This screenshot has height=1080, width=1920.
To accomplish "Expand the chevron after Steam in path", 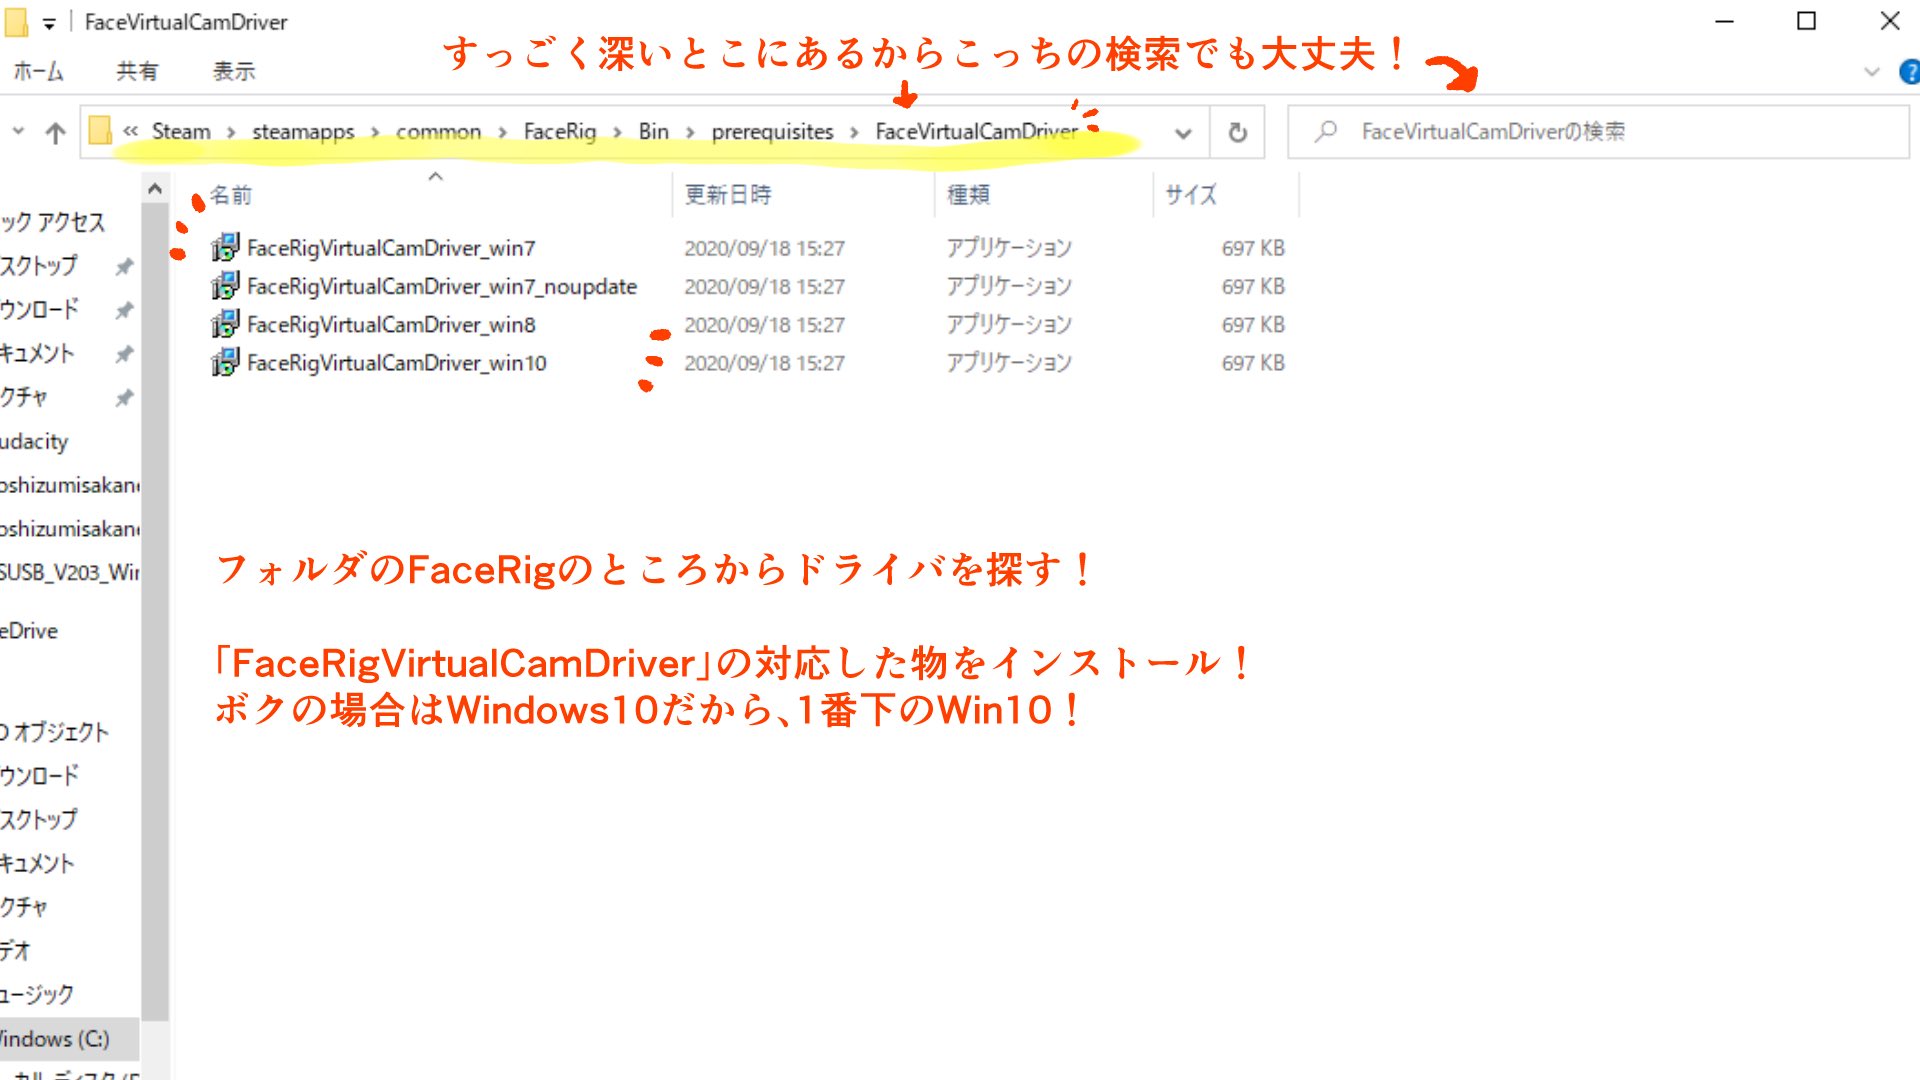I will point(231,132).
